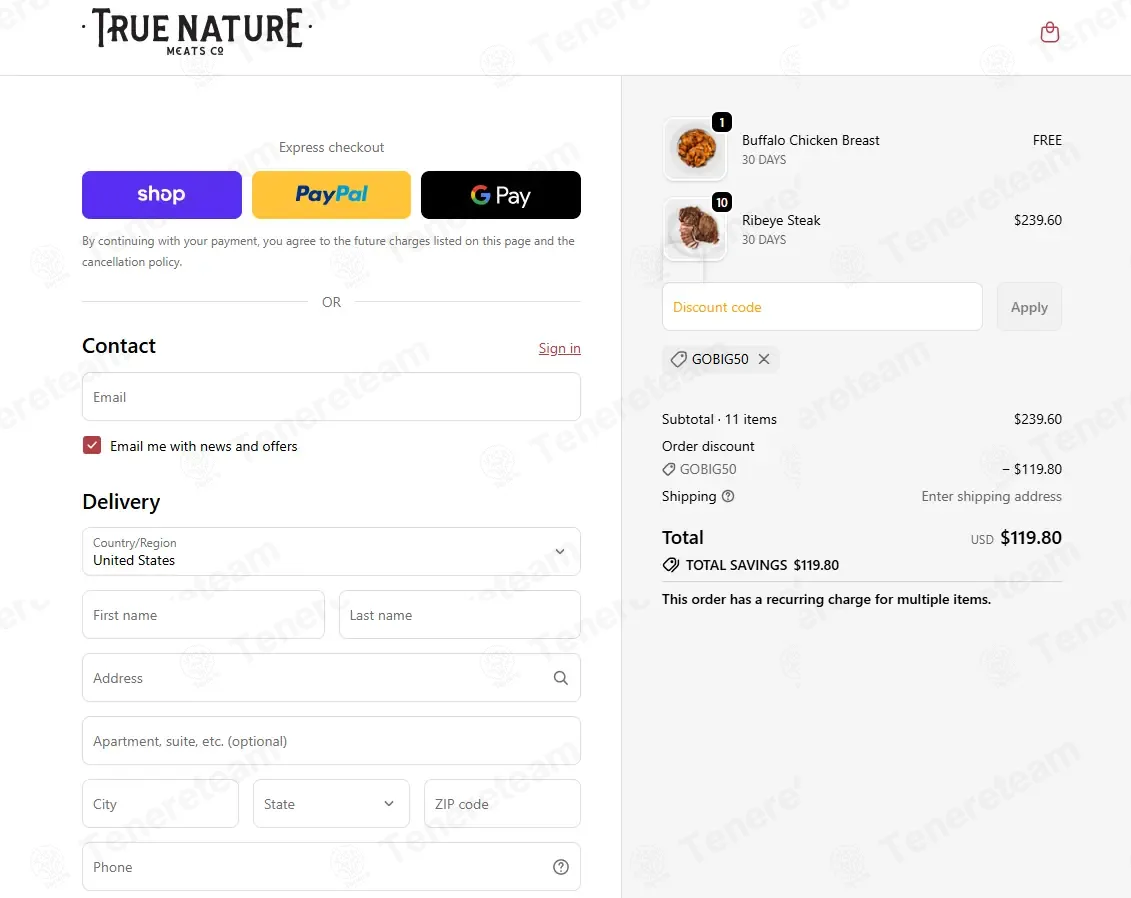
Task: Expand the State dropdown
Action: click(x=331, y=804)
